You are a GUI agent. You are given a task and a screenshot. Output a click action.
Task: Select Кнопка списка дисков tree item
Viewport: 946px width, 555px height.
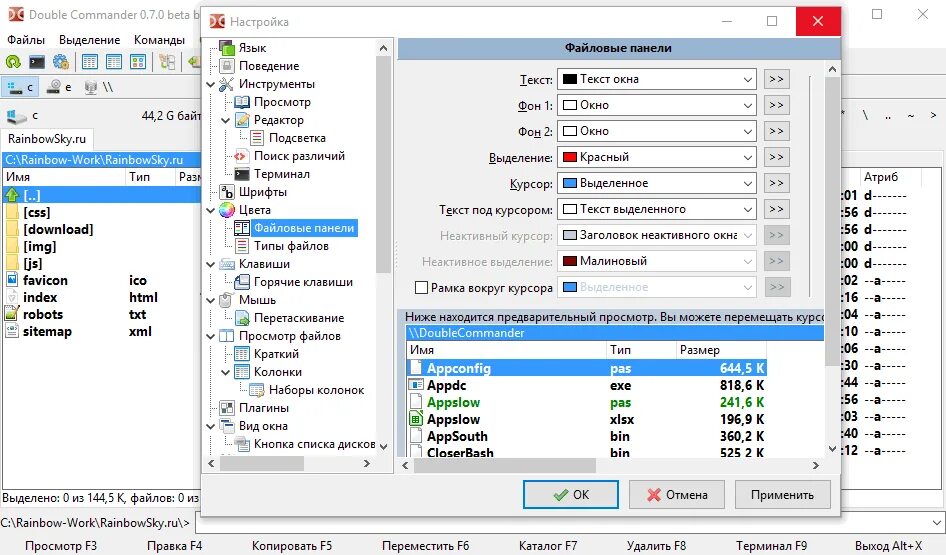[x=314, y=444]
